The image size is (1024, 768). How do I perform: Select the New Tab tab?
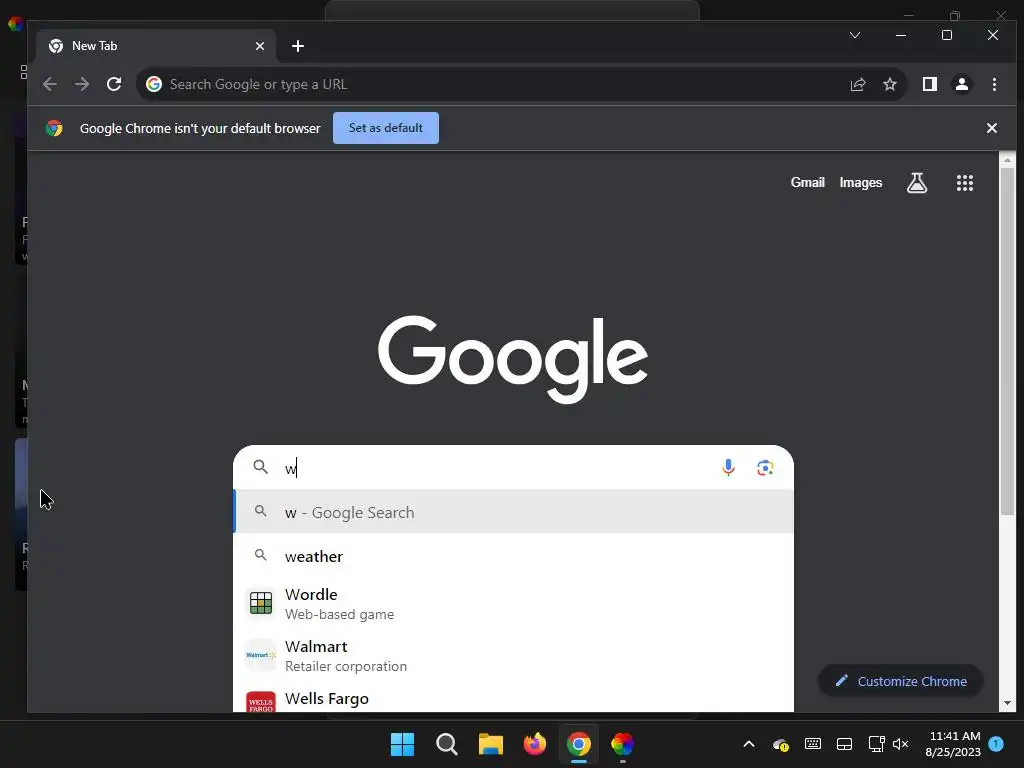point(157,46)
